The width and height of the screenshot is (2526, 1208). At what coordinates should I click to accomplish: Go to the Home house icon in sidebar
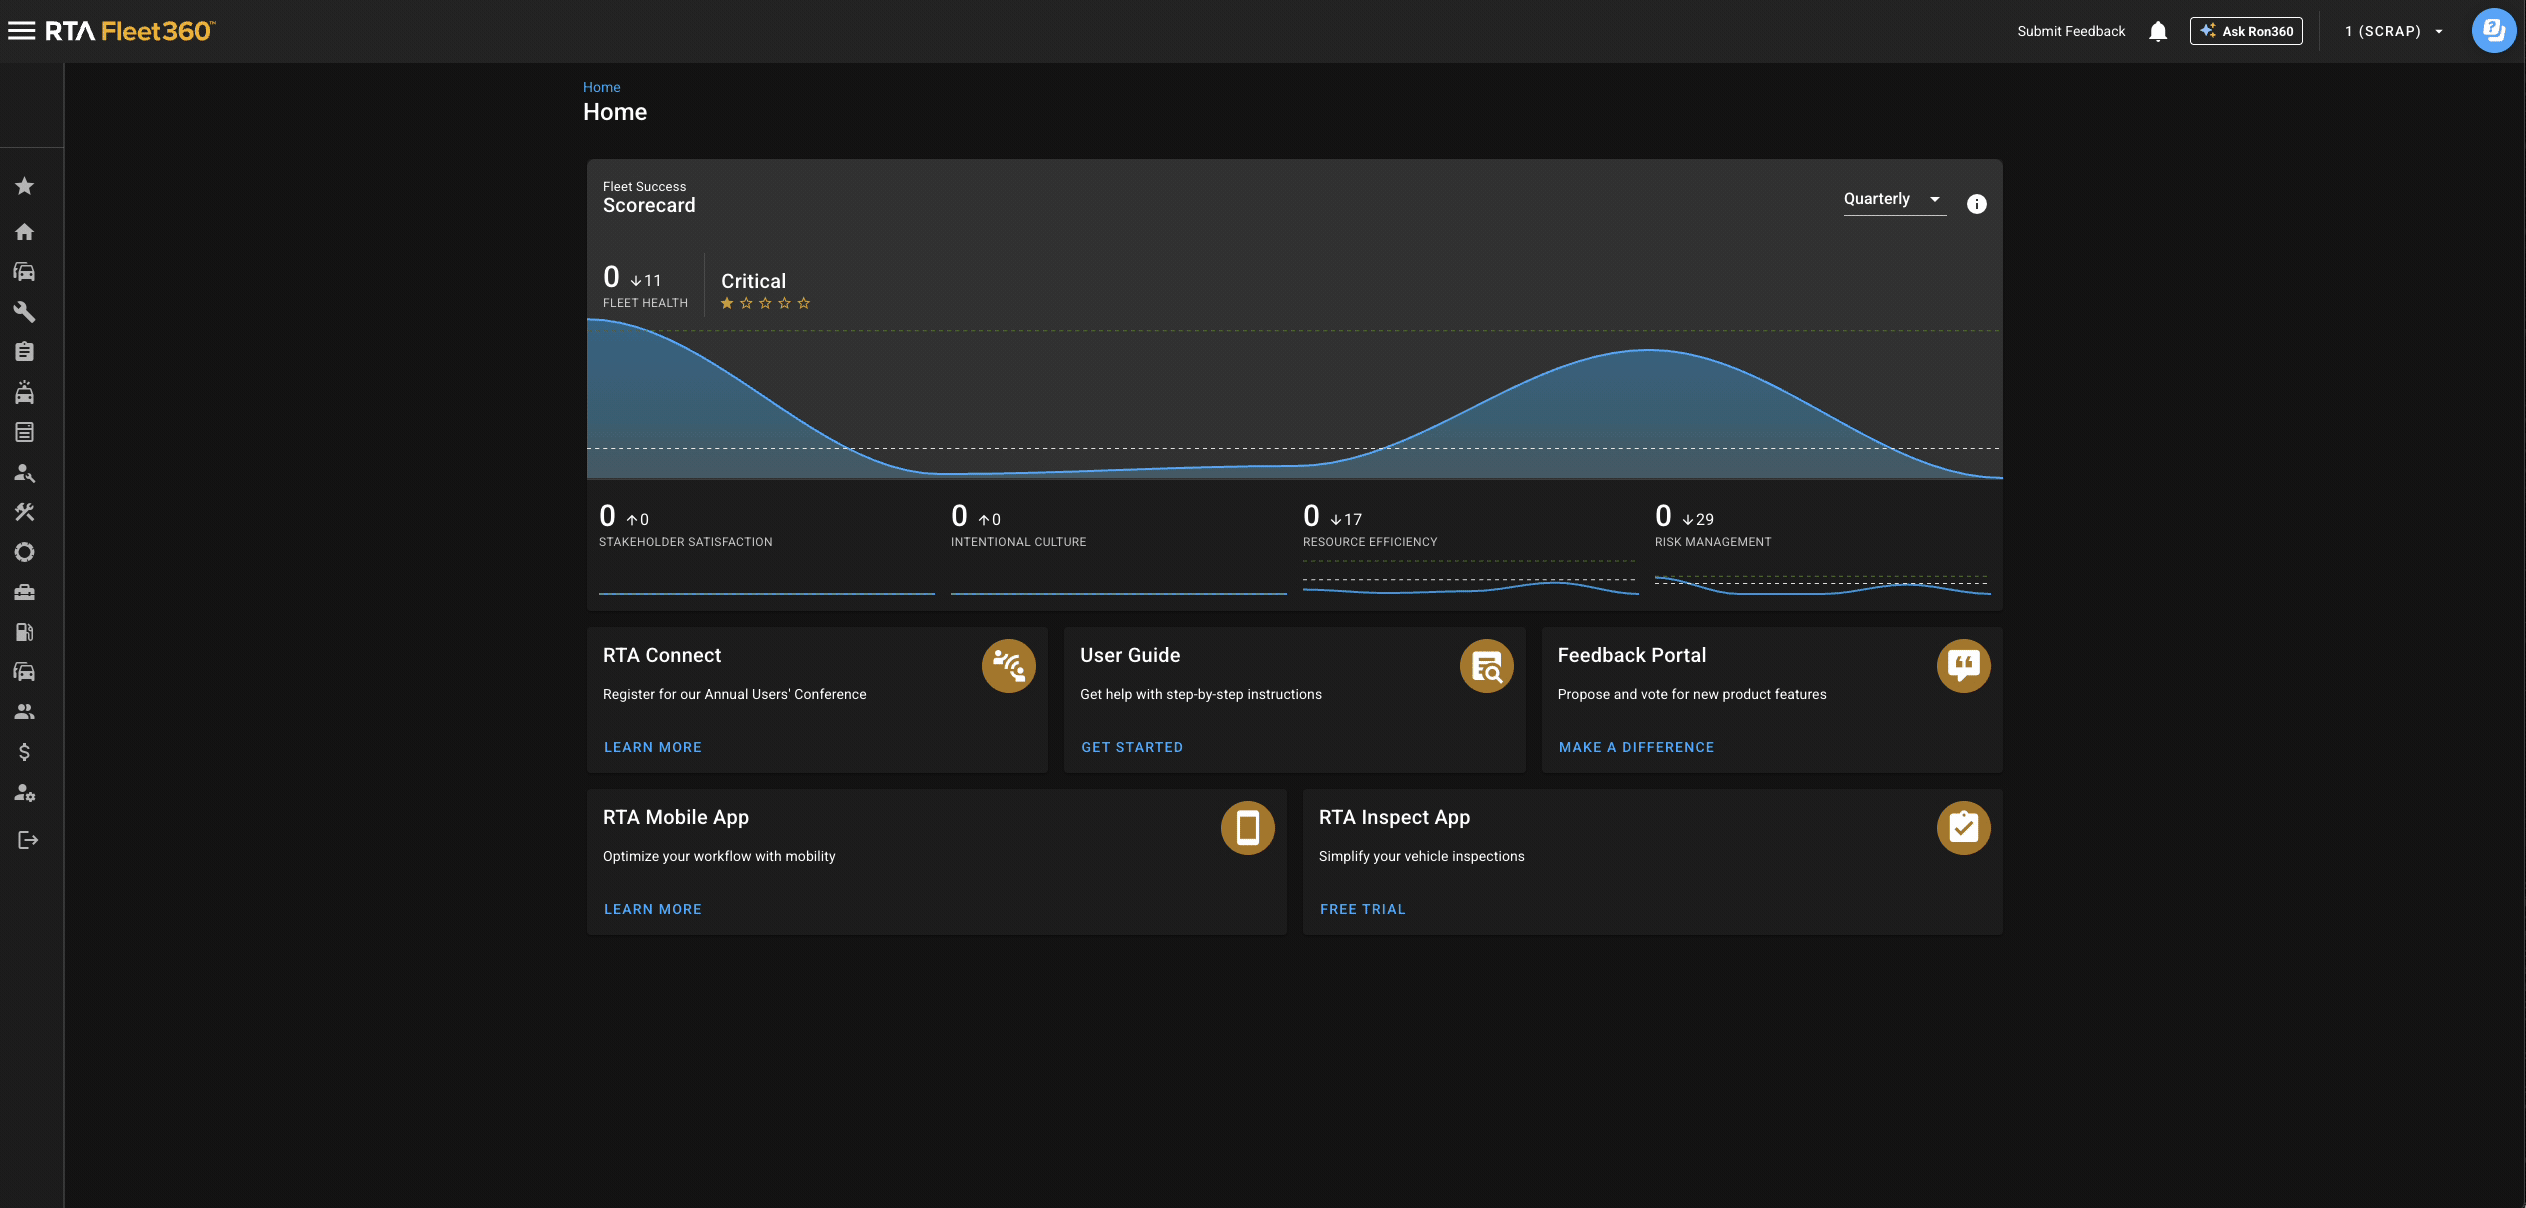tap(25, 232)
